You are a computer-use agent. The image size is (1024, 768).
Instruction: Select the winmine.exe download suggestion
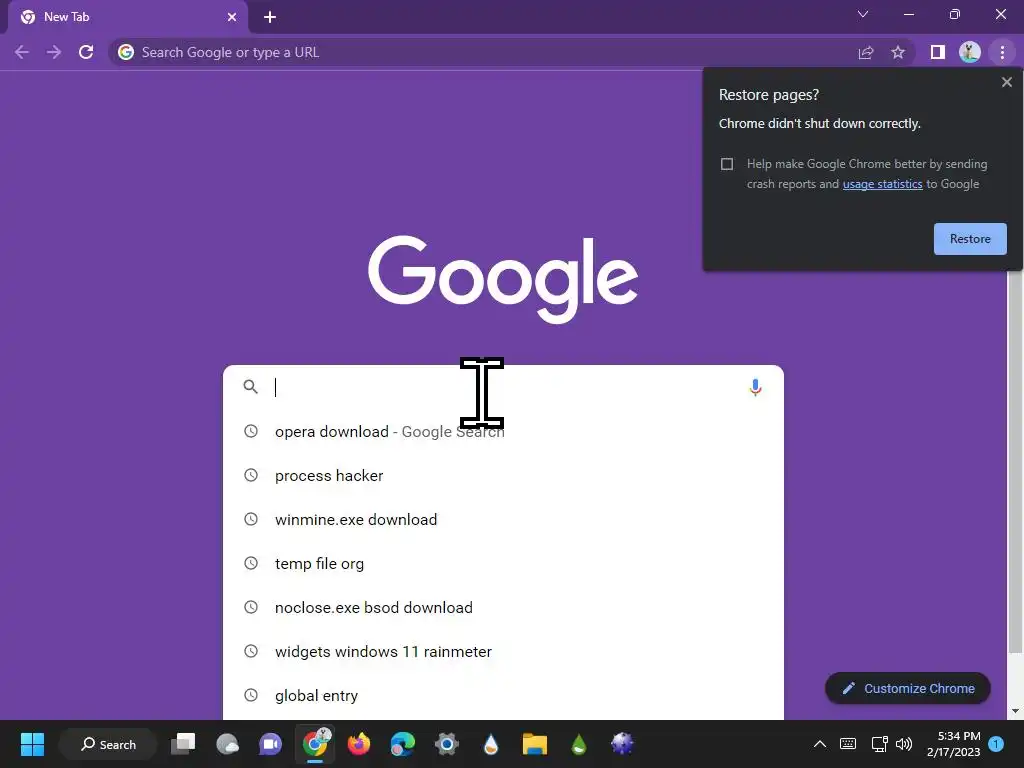[503, 520]
